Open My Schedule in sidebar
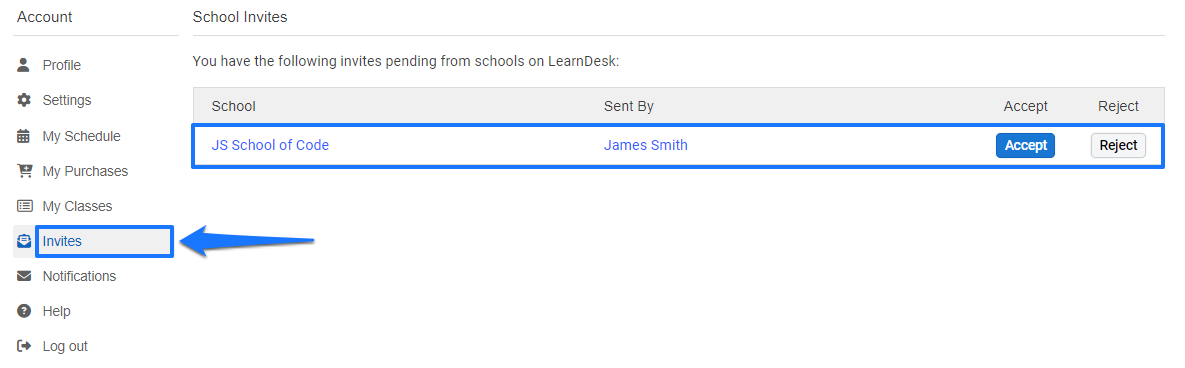The image size is (1185, 368). click(x=81, y=136)
